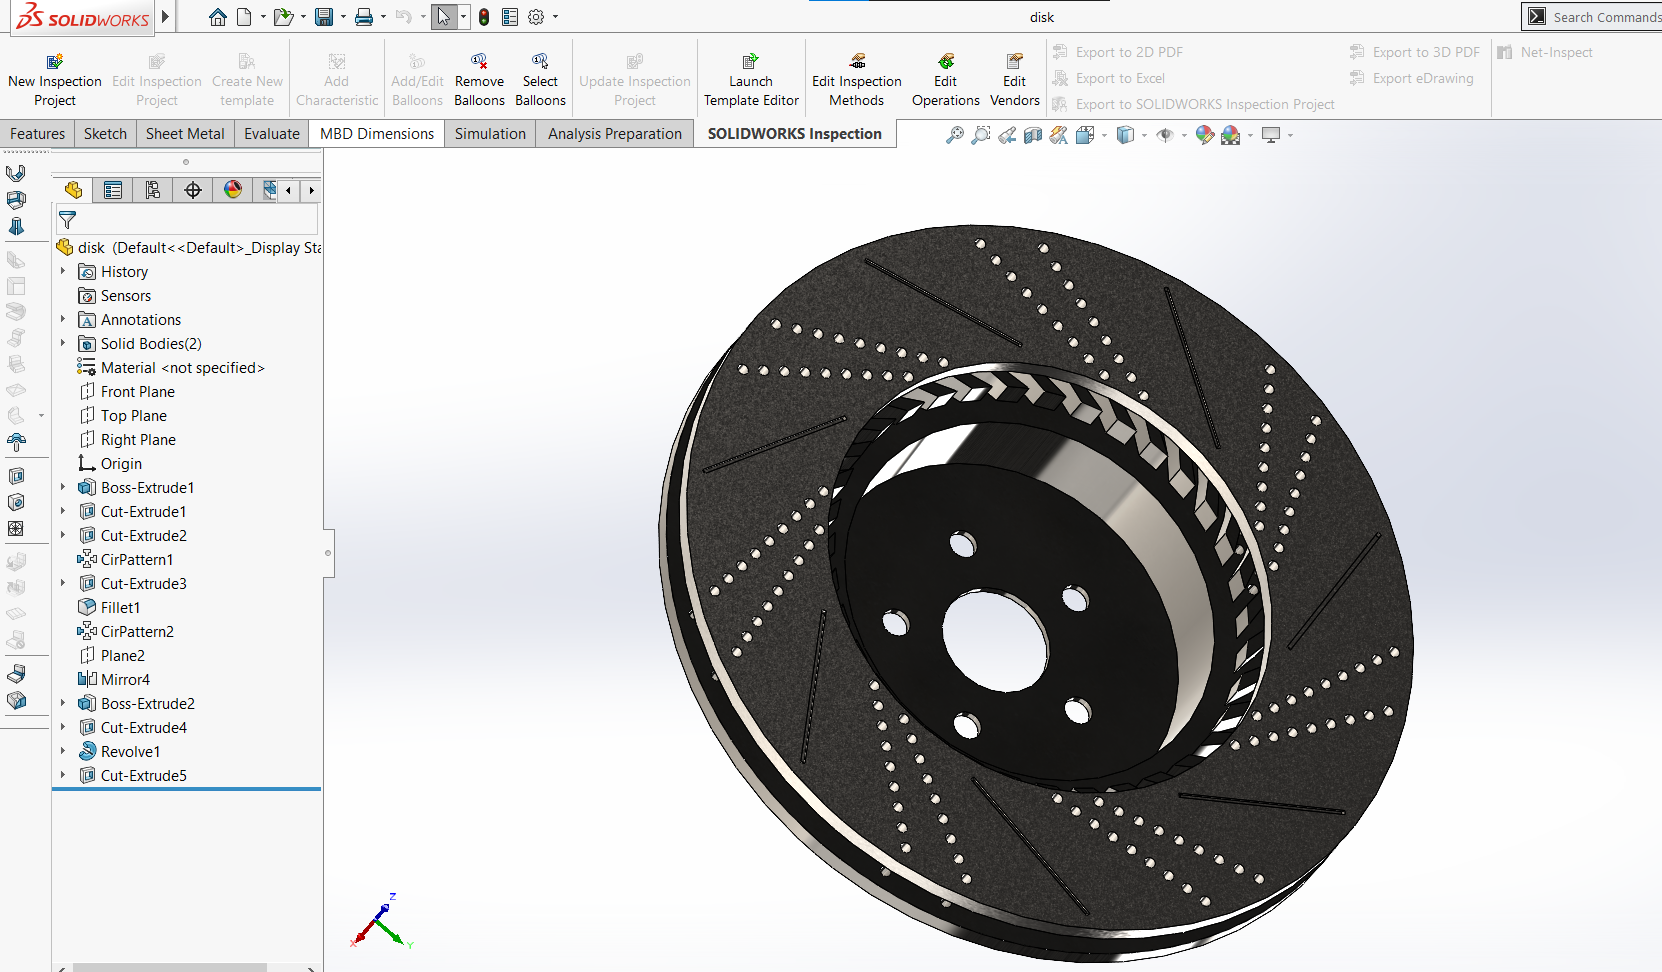Click the Zoom to Fit icon
This screenshot has width=1662, height=972.
click(955, 135)
